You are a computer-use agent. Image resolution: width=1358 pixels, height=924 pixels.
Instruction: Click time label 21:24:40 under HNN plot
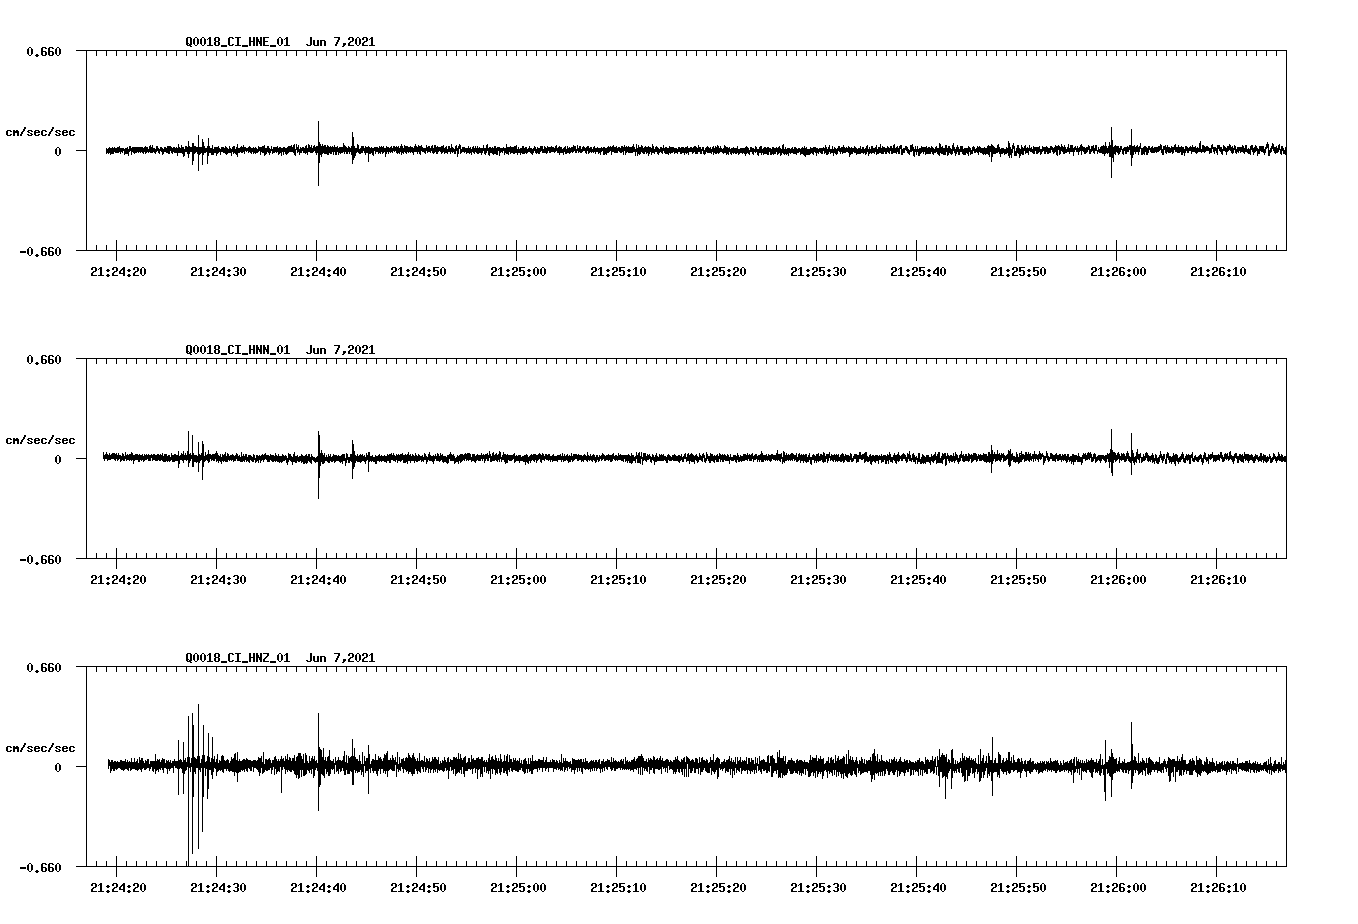pyautogui.click(x=318, y=579)
